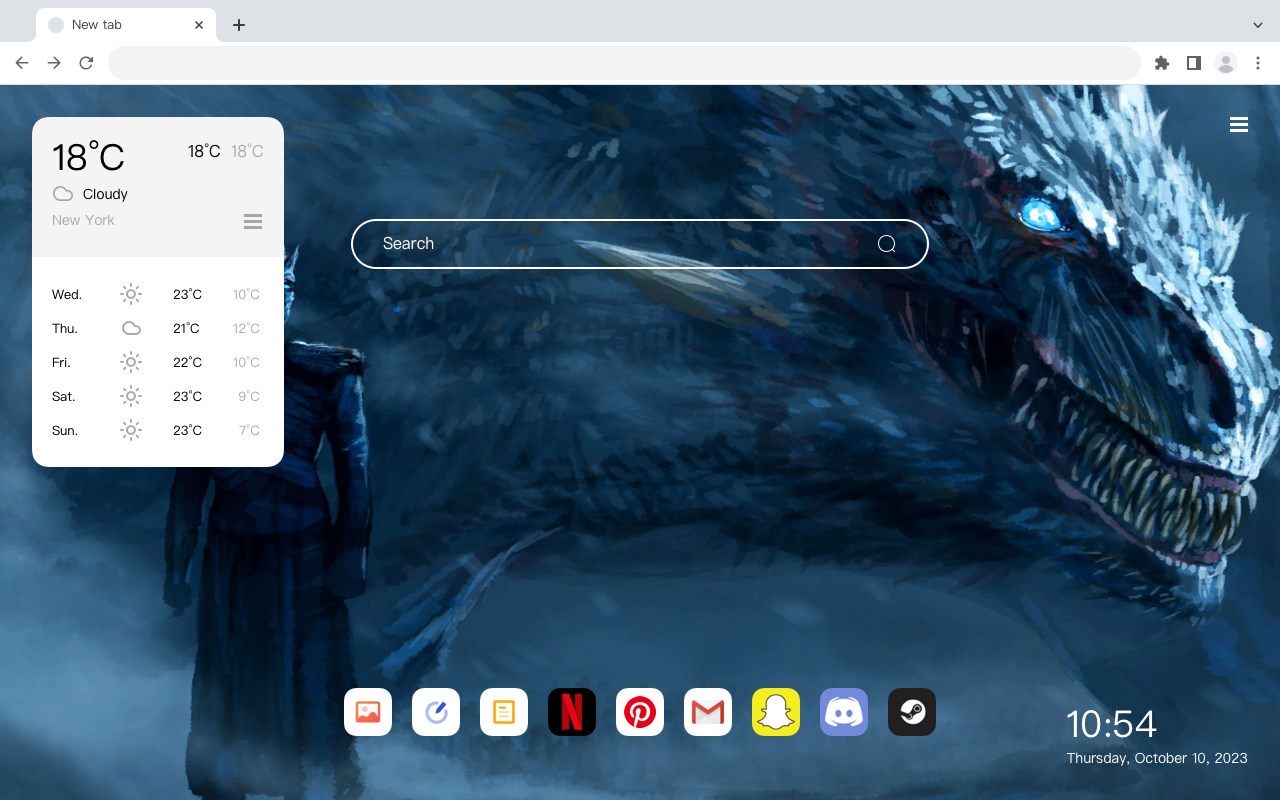Open Gmail from the shortcut dock
The width and height of the screenshot is (1280, 800).
tap(708, 712)
